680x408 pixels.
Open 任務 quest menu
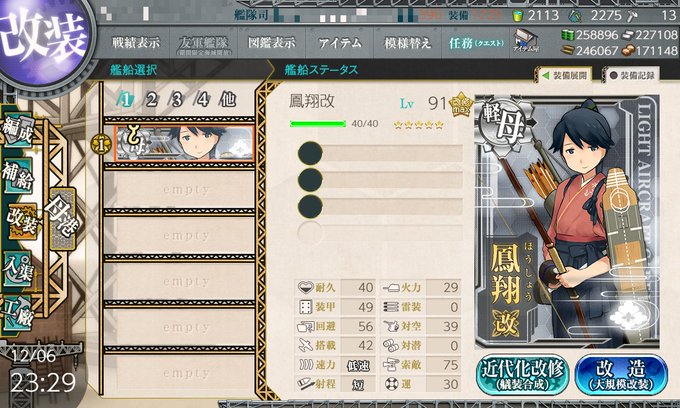(476, 42)
